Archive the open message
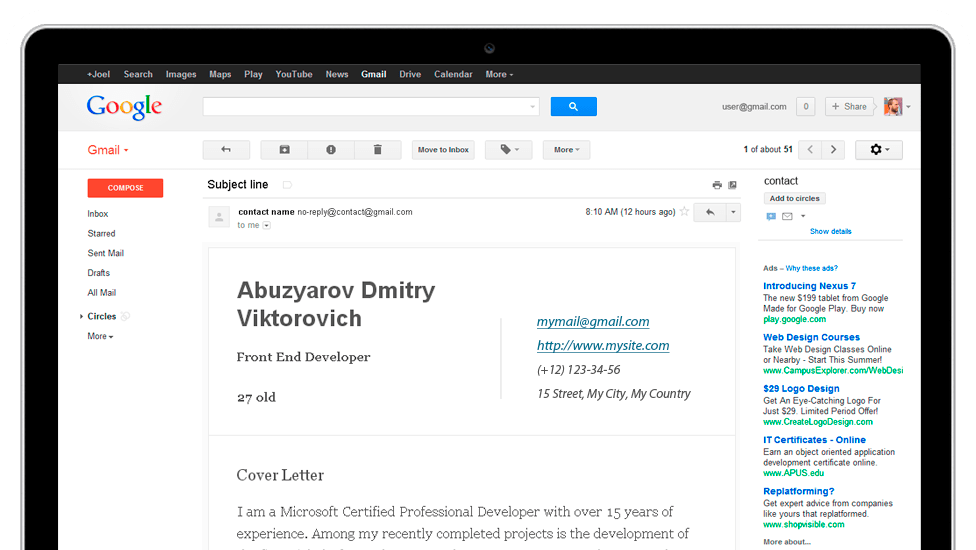The image size is (976, 550). point(284,149)
